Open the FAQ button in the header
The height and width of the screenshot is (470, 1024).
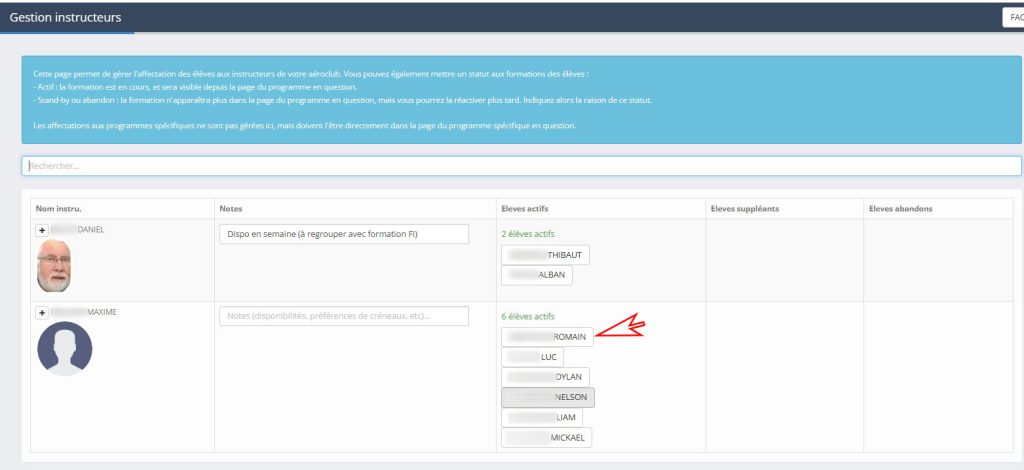(1012, 17)
